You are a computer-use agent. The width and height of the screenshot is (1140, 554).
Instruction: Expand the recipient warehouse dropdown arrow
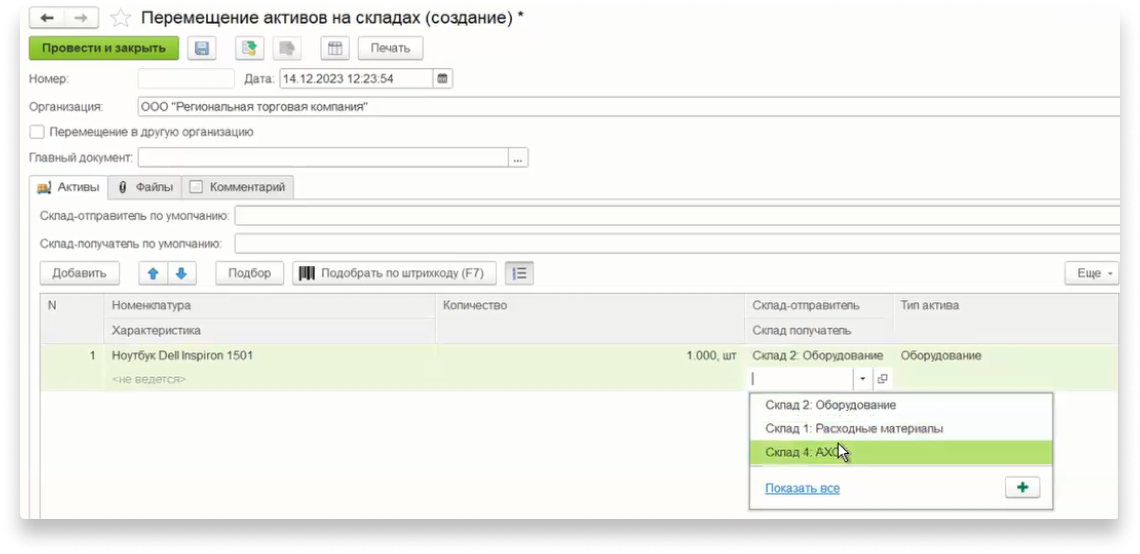click(x=863, y=379)
